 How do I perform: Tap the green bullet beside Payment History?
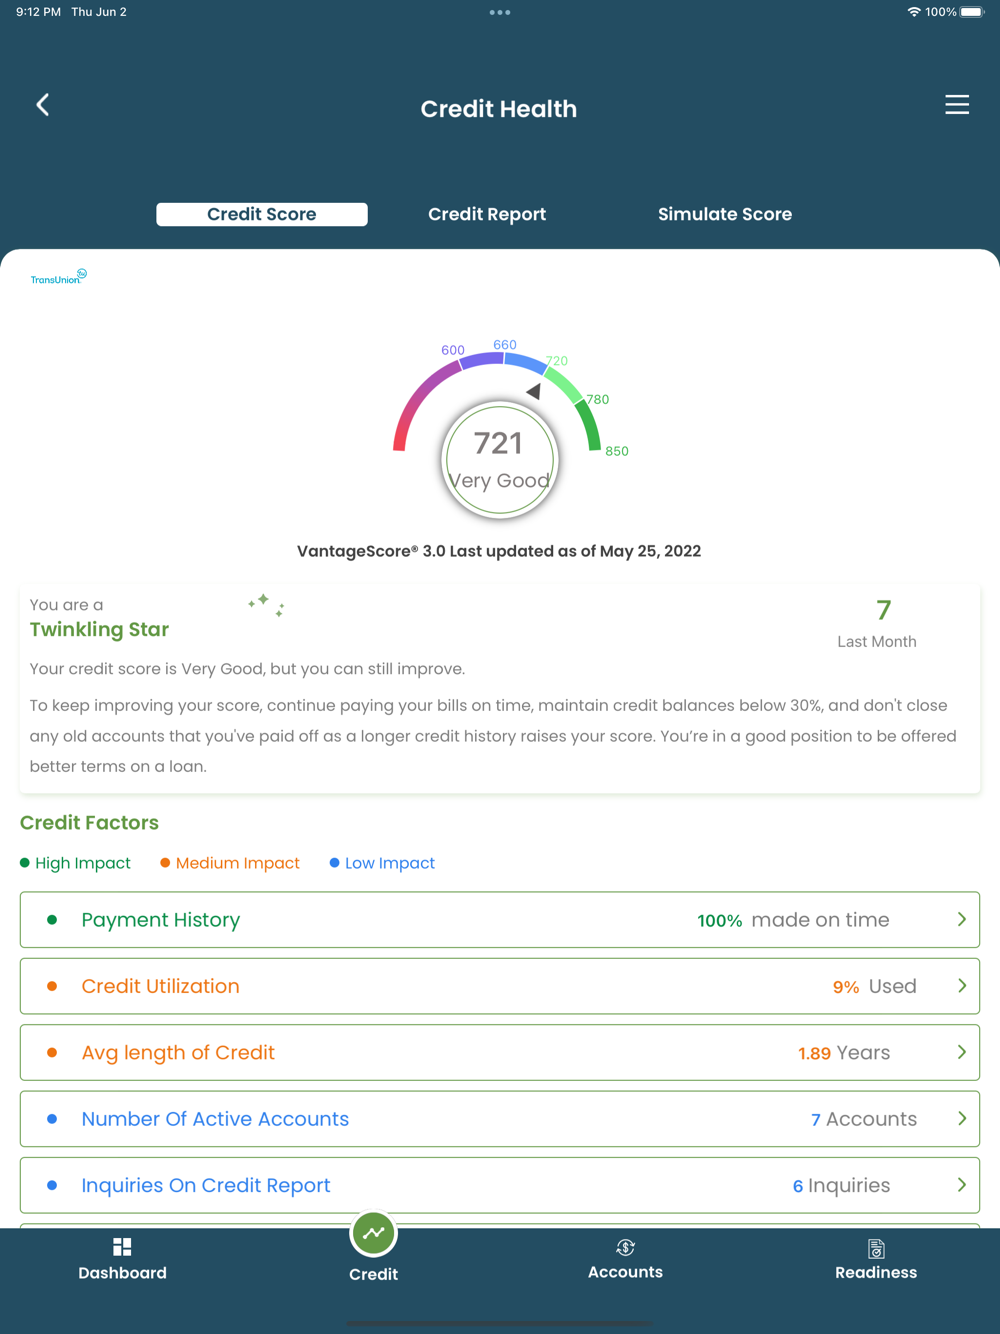point(52,919)
